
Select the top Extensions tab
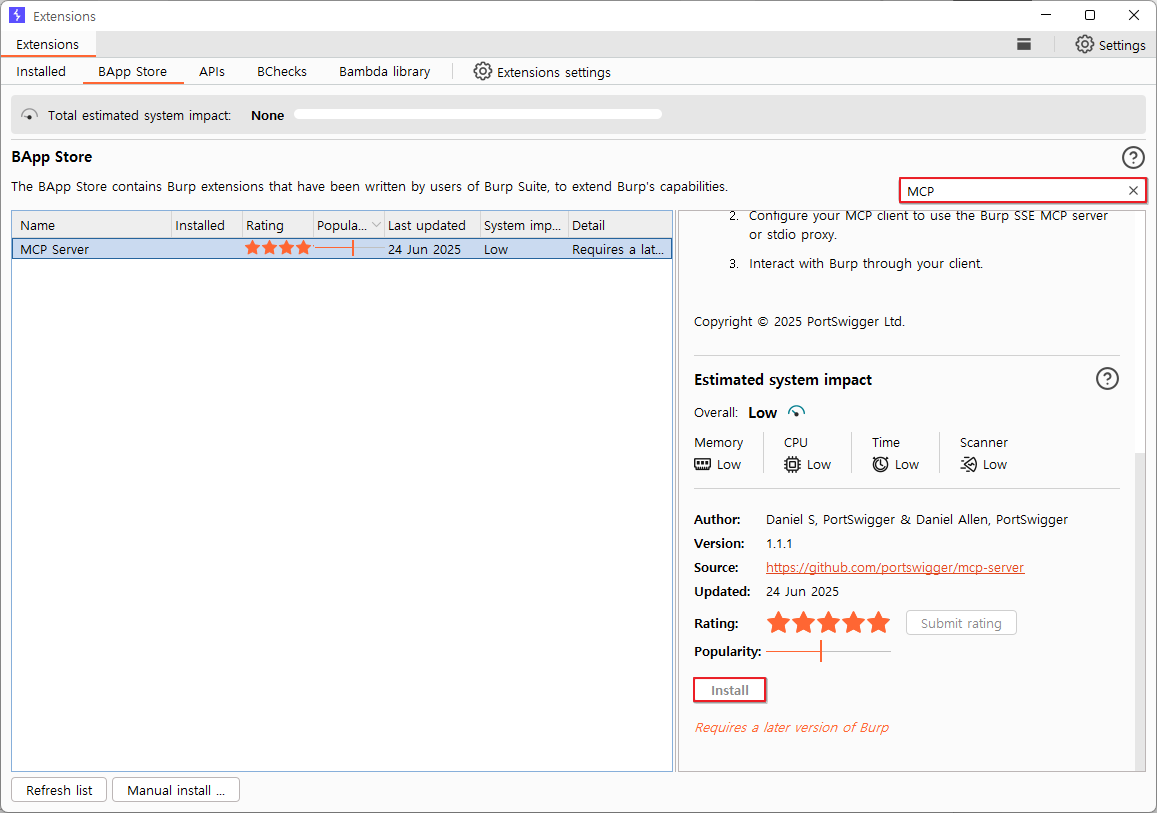pos(47,44)
